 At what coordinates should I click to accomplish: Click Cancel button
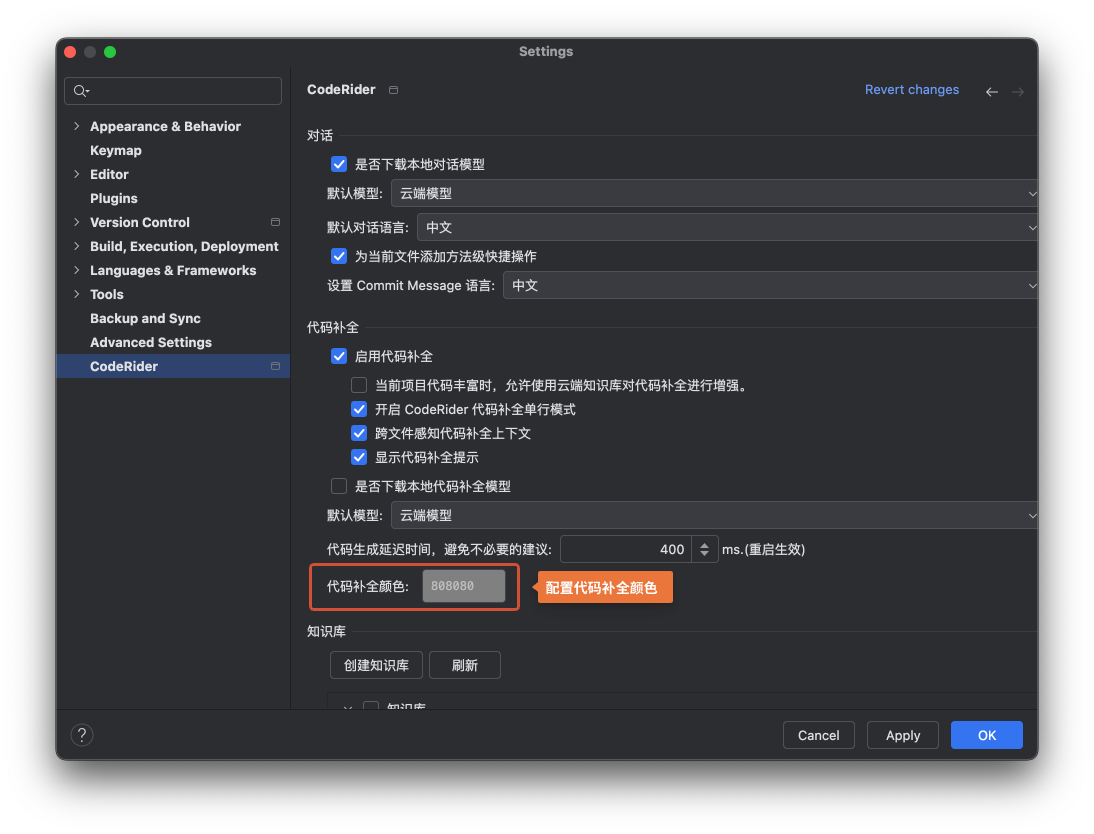click(x=818, y=735)
